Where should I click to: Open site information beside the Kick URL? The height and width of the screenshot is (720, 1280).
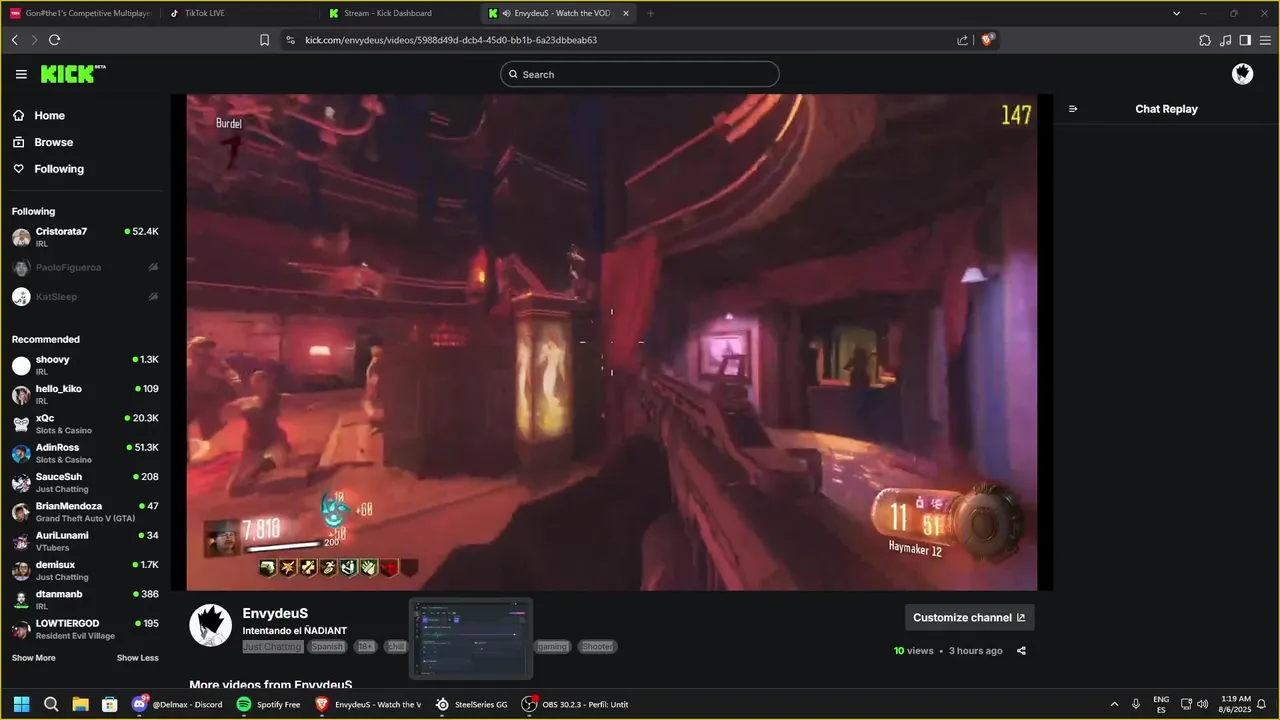click(290, 40)
